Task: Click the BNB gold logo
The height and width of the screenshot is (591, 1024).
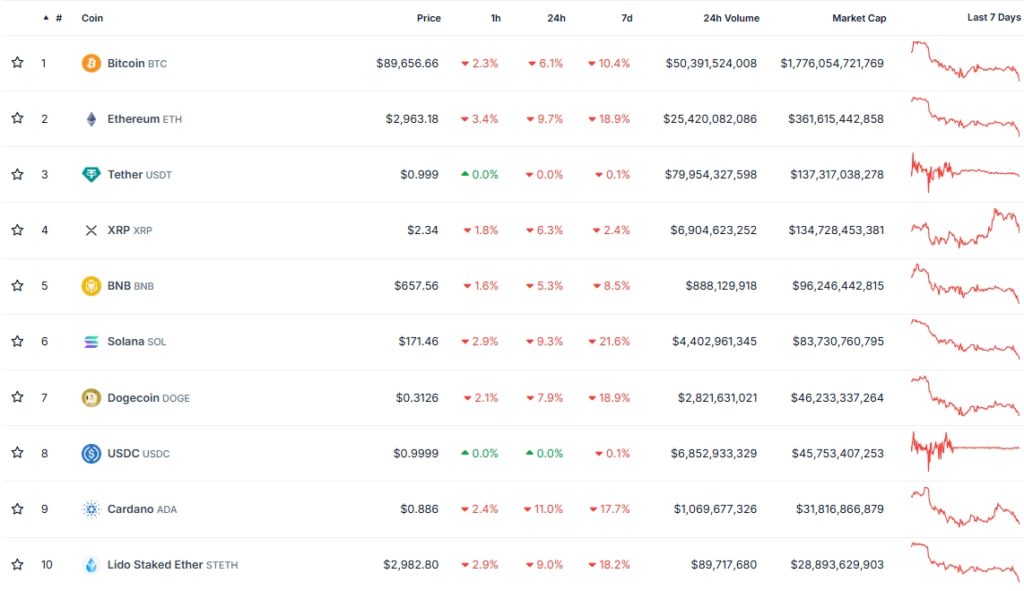Action: coord(91,285)
